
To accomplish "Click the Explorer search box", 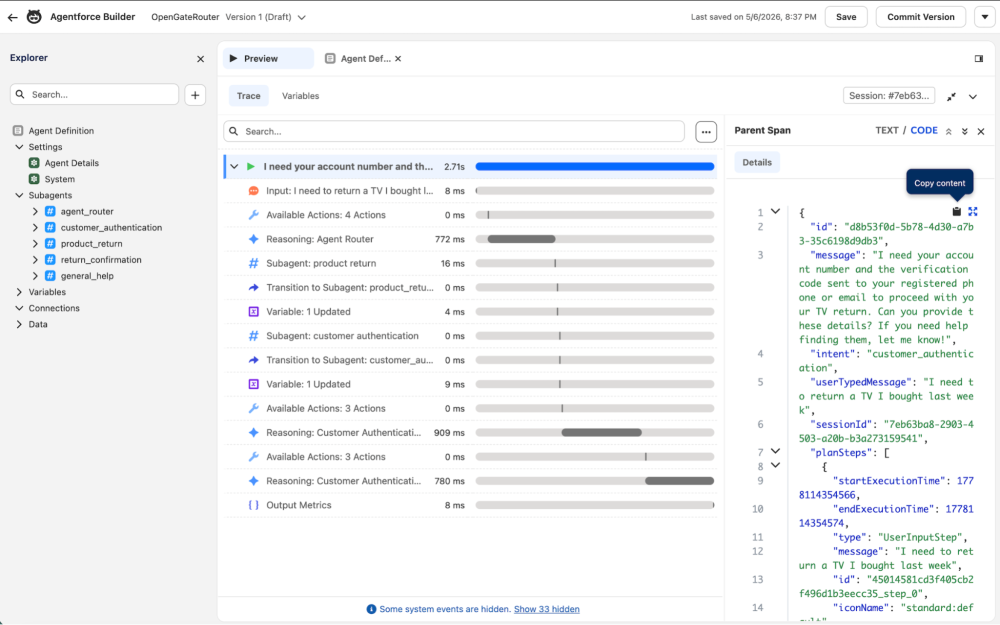I will [94, 94].
